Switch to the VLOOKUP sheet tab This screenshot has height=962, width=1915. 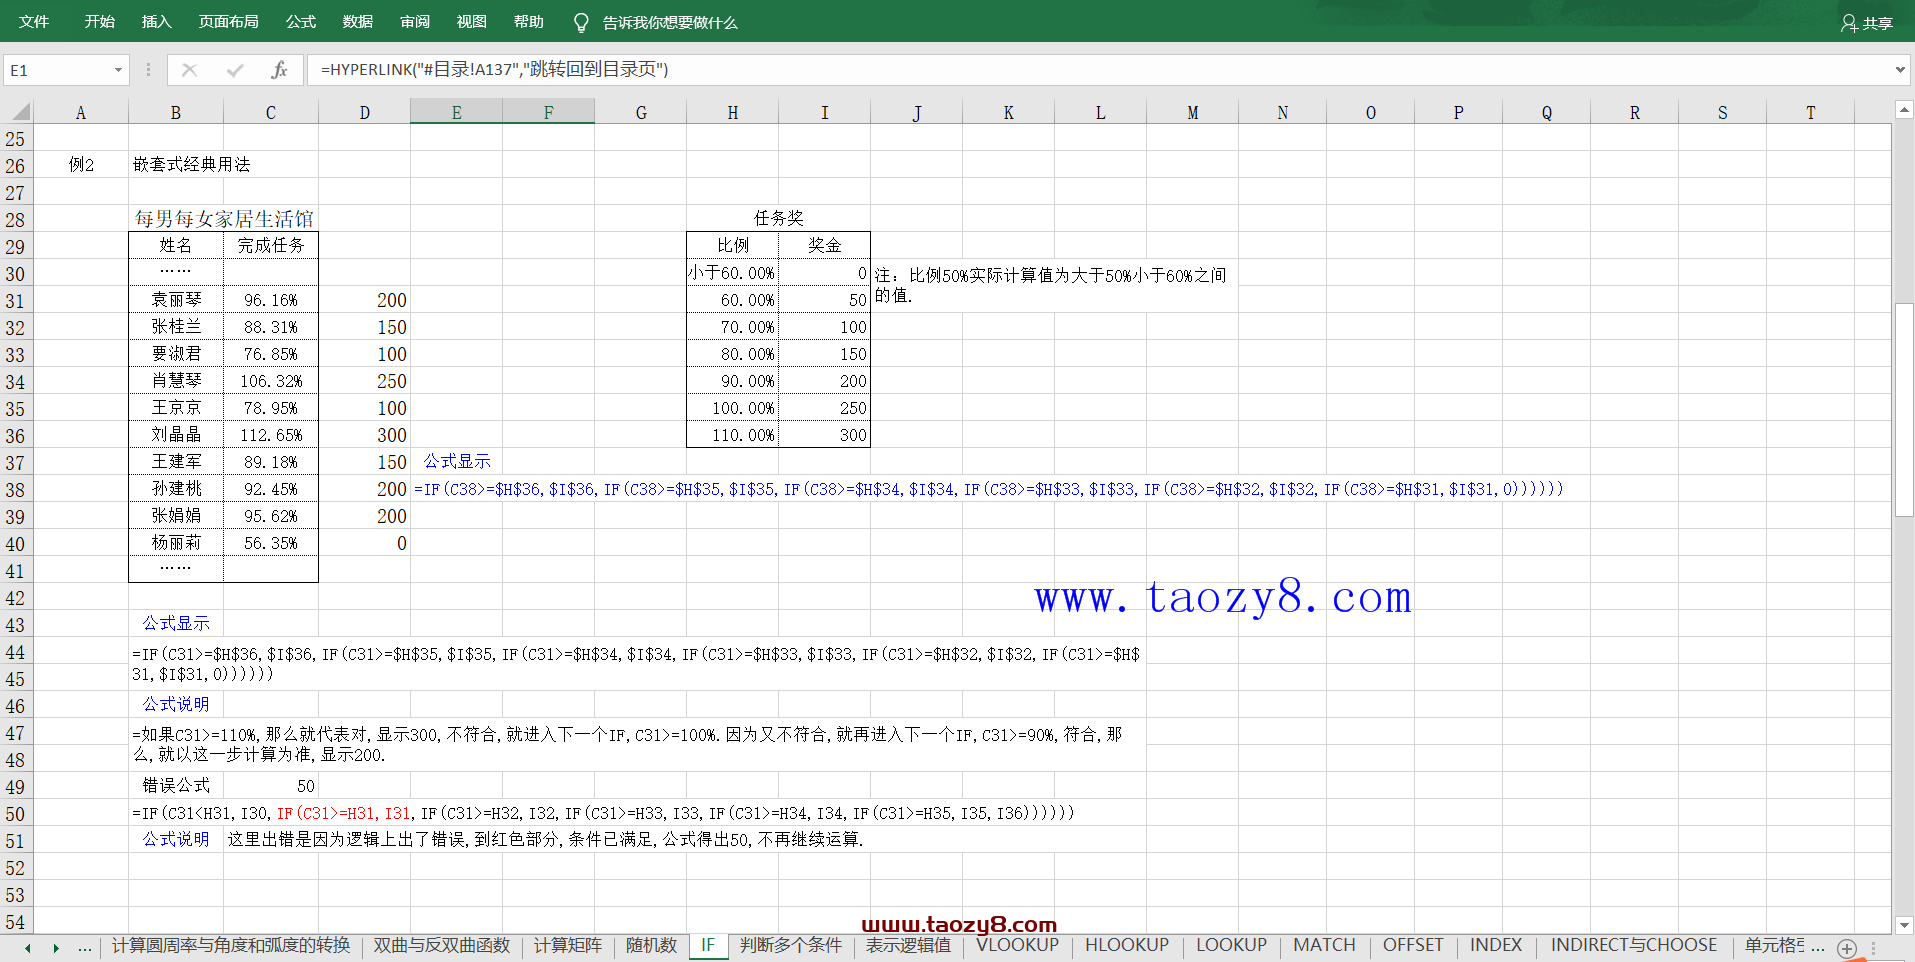pyautogui.click(x=1017, y=945)
